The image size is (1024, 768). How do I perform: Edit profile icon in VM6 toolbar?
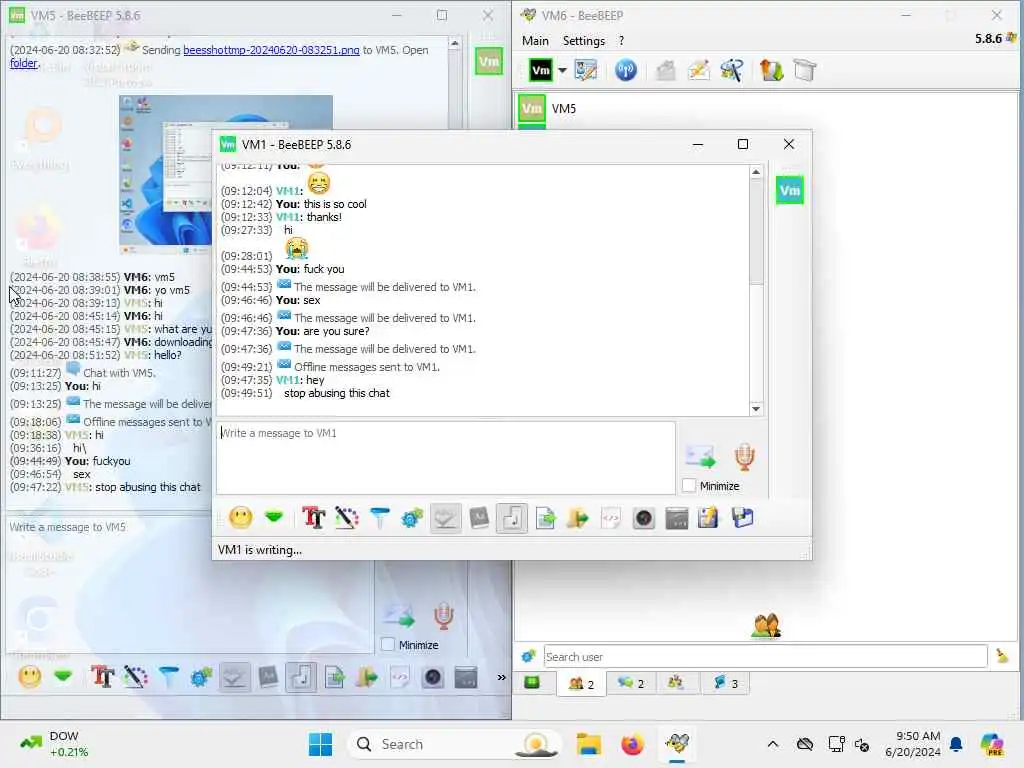(x=585, y=70)
